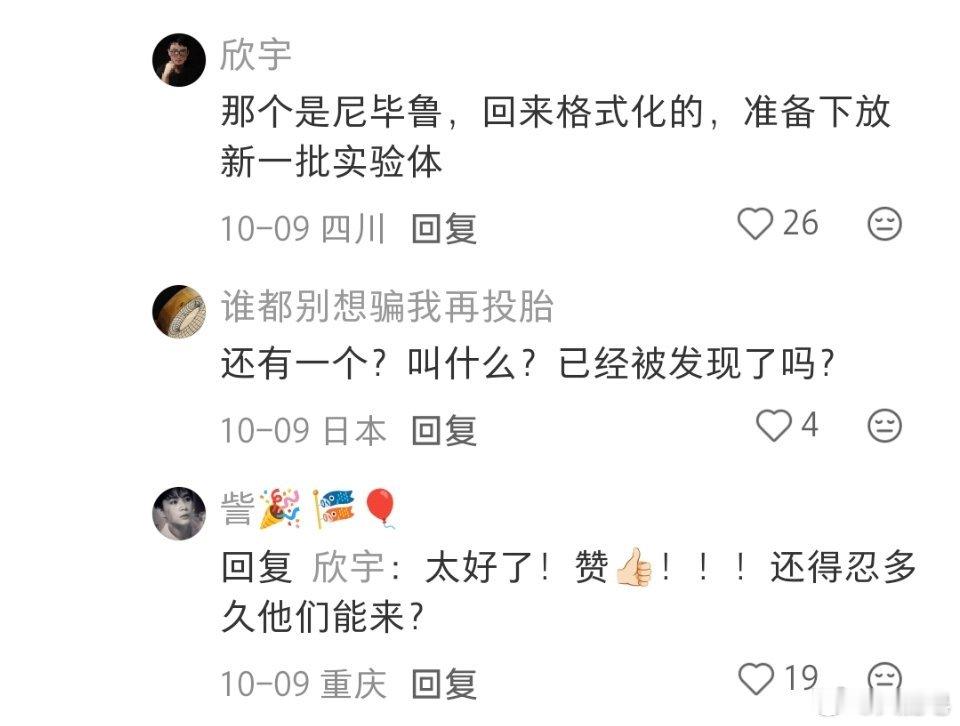Open username 欣宇 at top
Viewport: 960px width, 726px height.
point(256,54)
